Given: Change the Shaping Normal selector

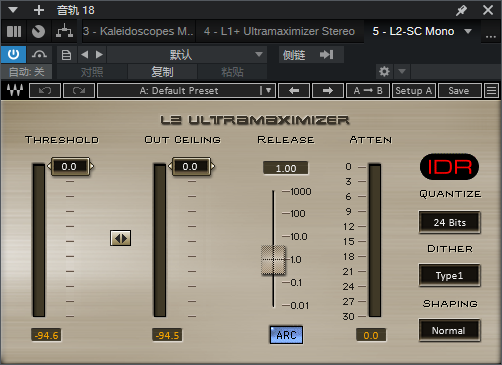Looking at the screenshot, I should pyautogui.click(x=449, y=330).
